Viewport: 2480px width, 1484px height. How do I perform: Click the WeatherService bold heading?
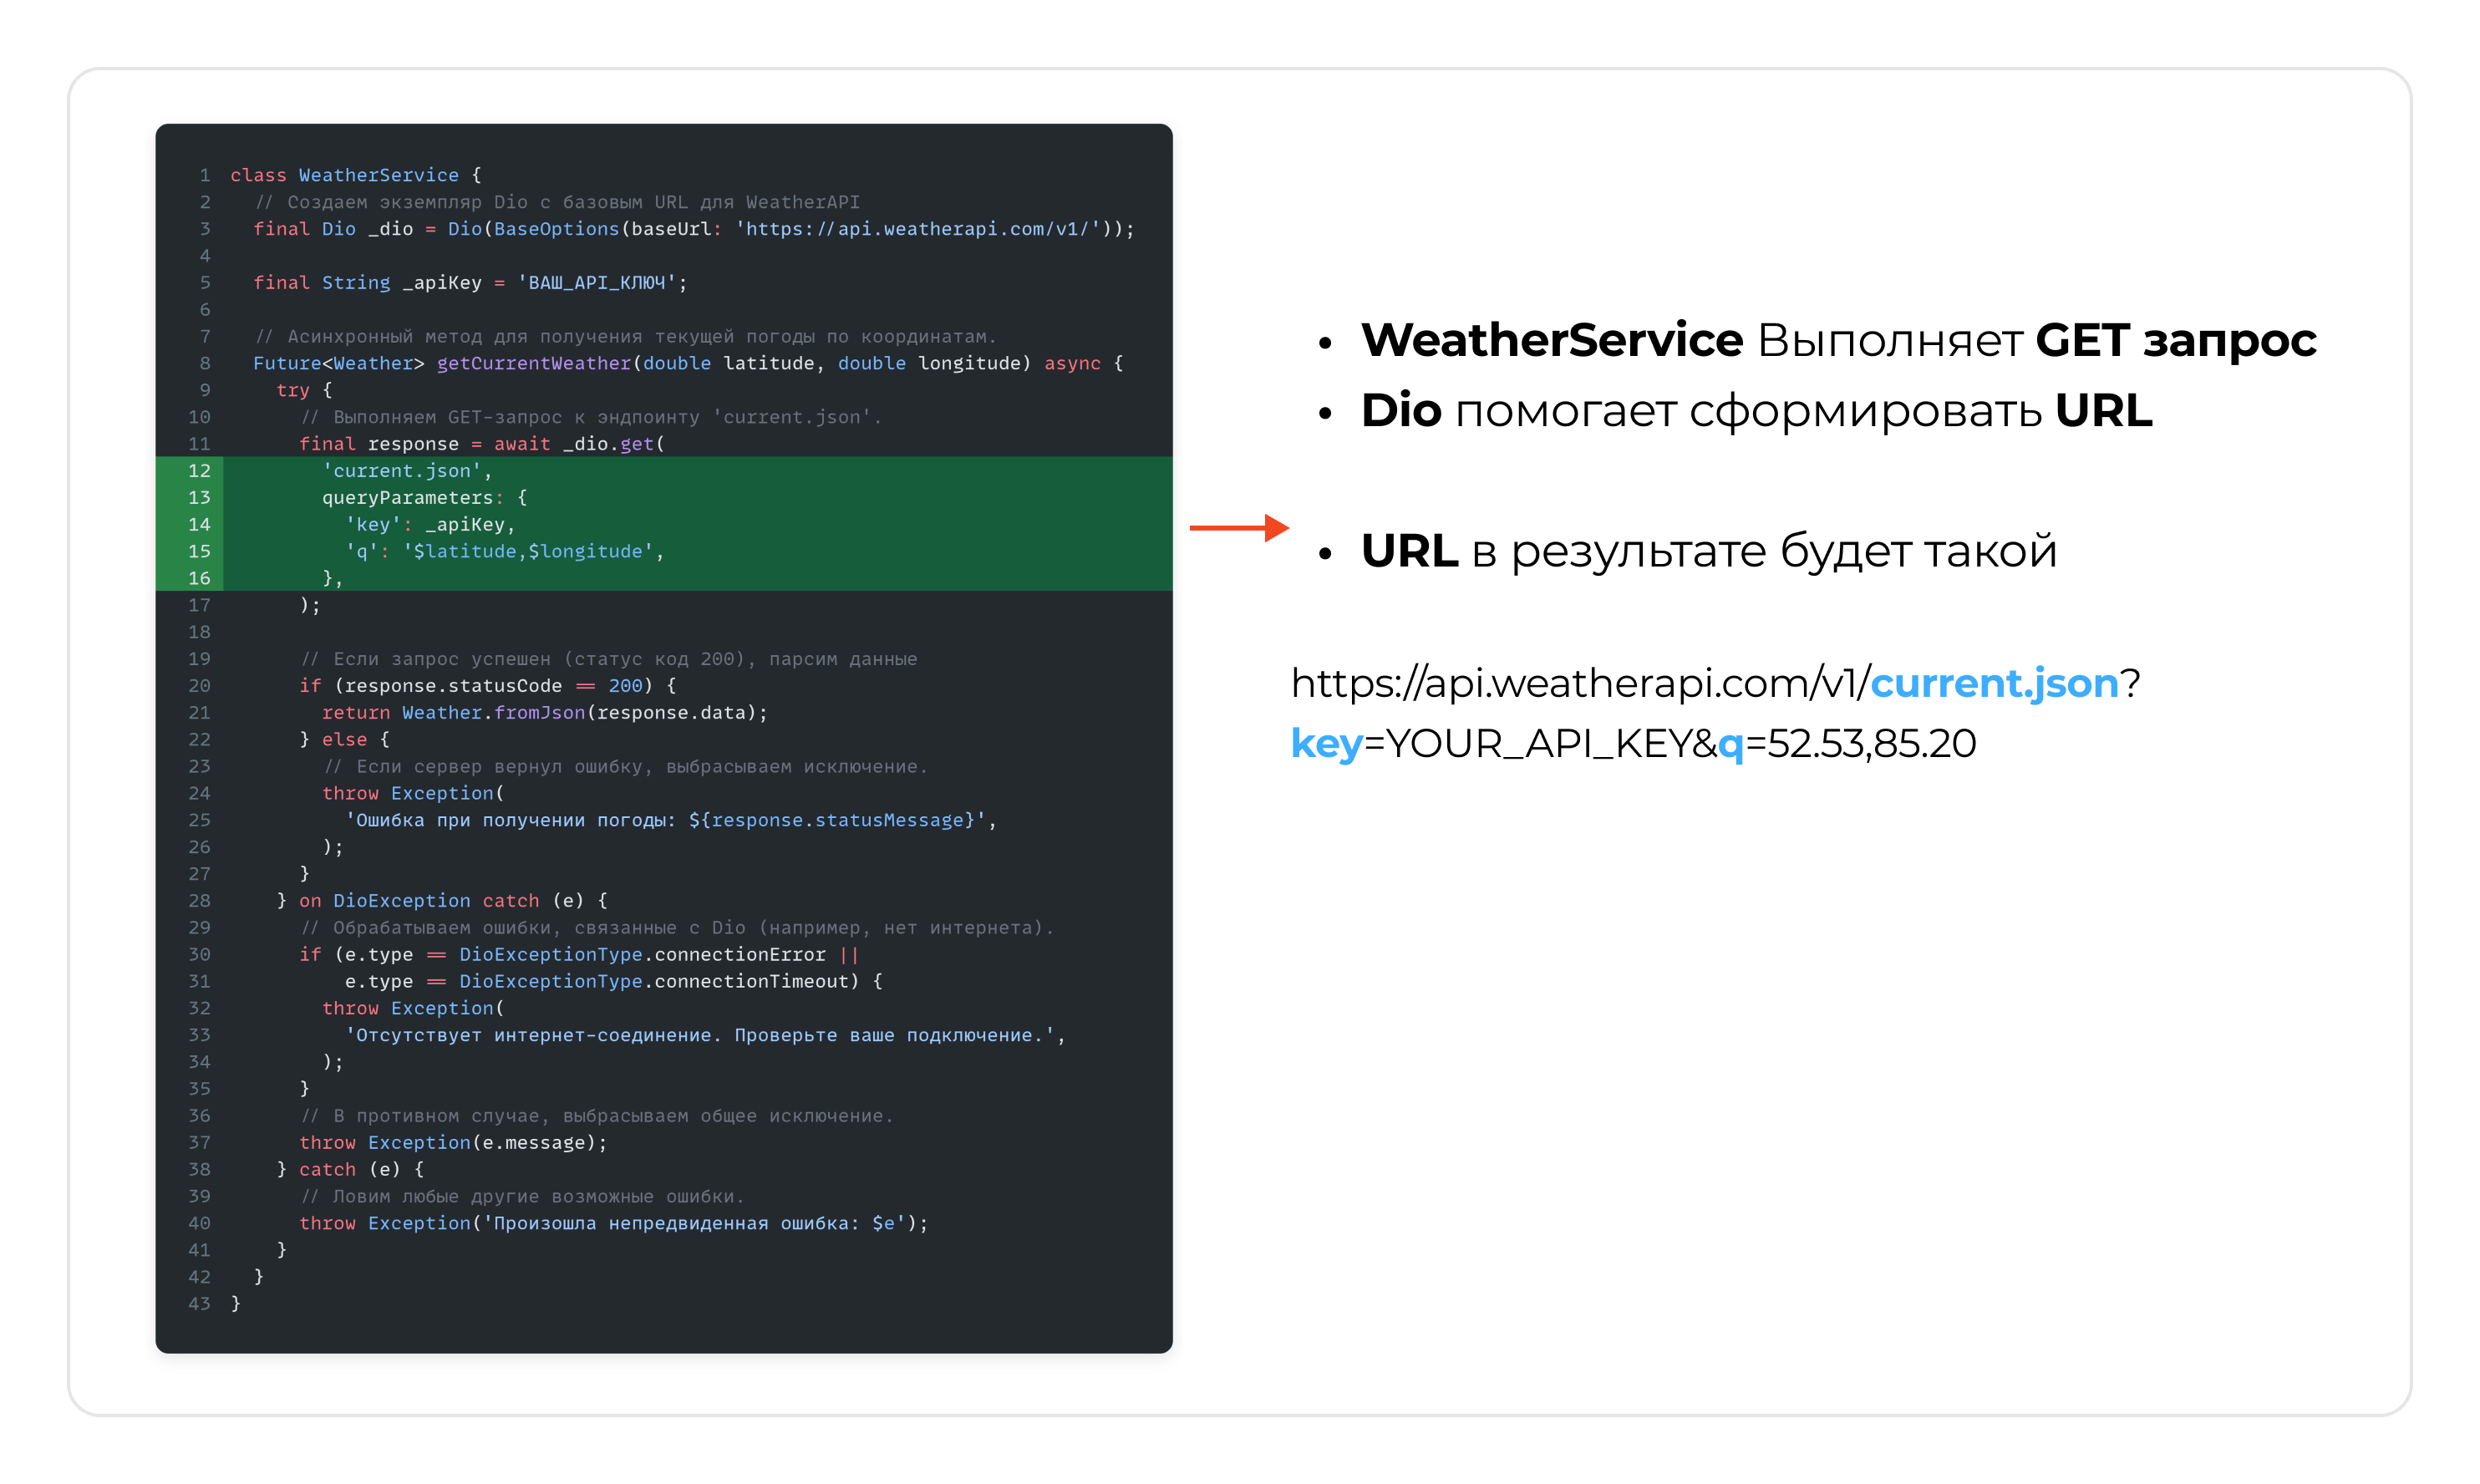pos(1552,340)
